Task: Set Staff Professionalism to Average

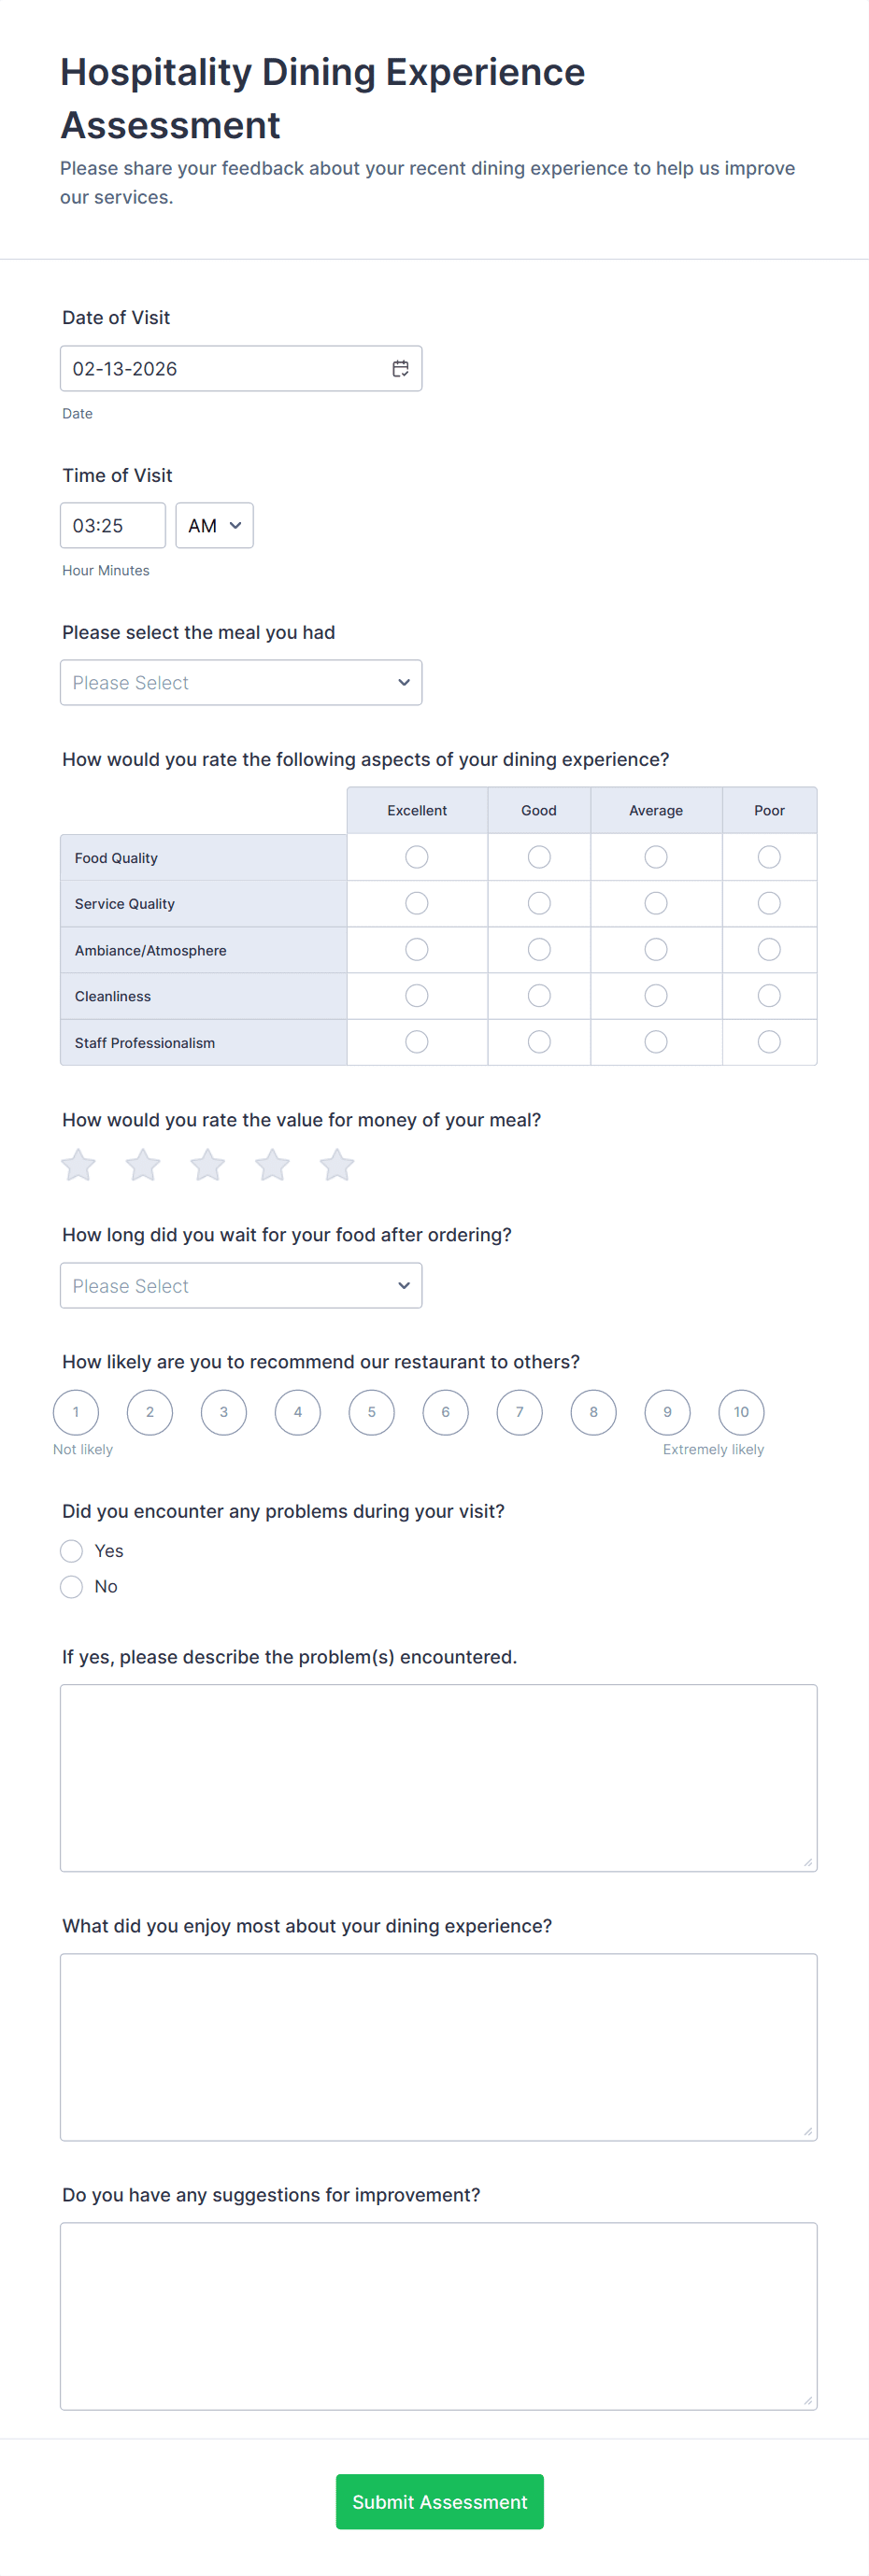Action: [656, 1042]
